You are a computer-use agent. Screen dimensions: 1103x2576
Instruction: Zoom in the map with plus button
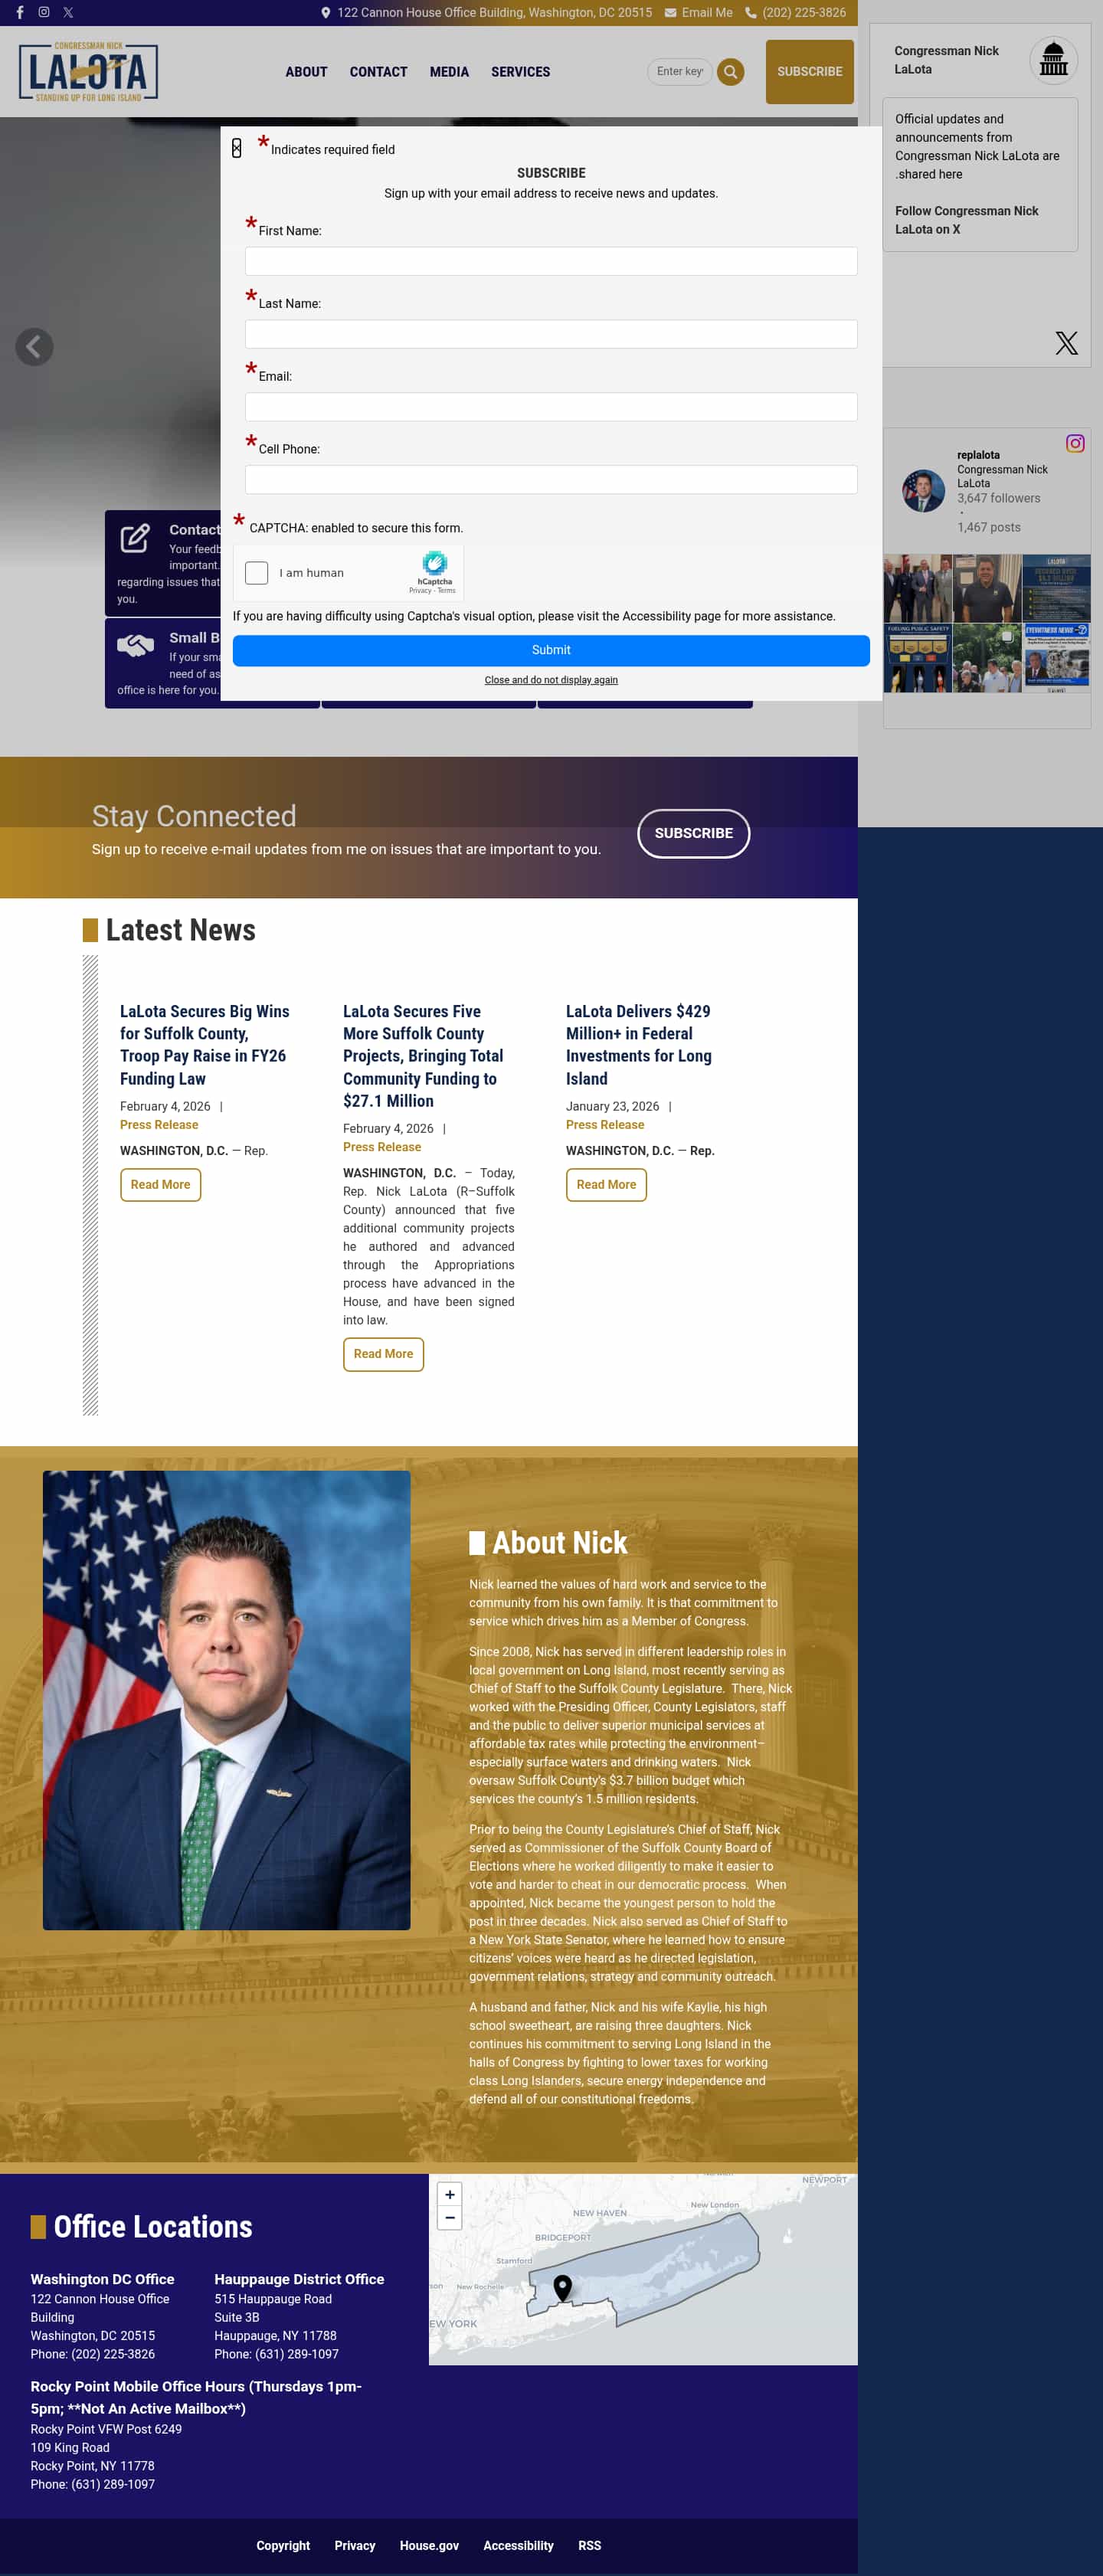[450, 2194]
